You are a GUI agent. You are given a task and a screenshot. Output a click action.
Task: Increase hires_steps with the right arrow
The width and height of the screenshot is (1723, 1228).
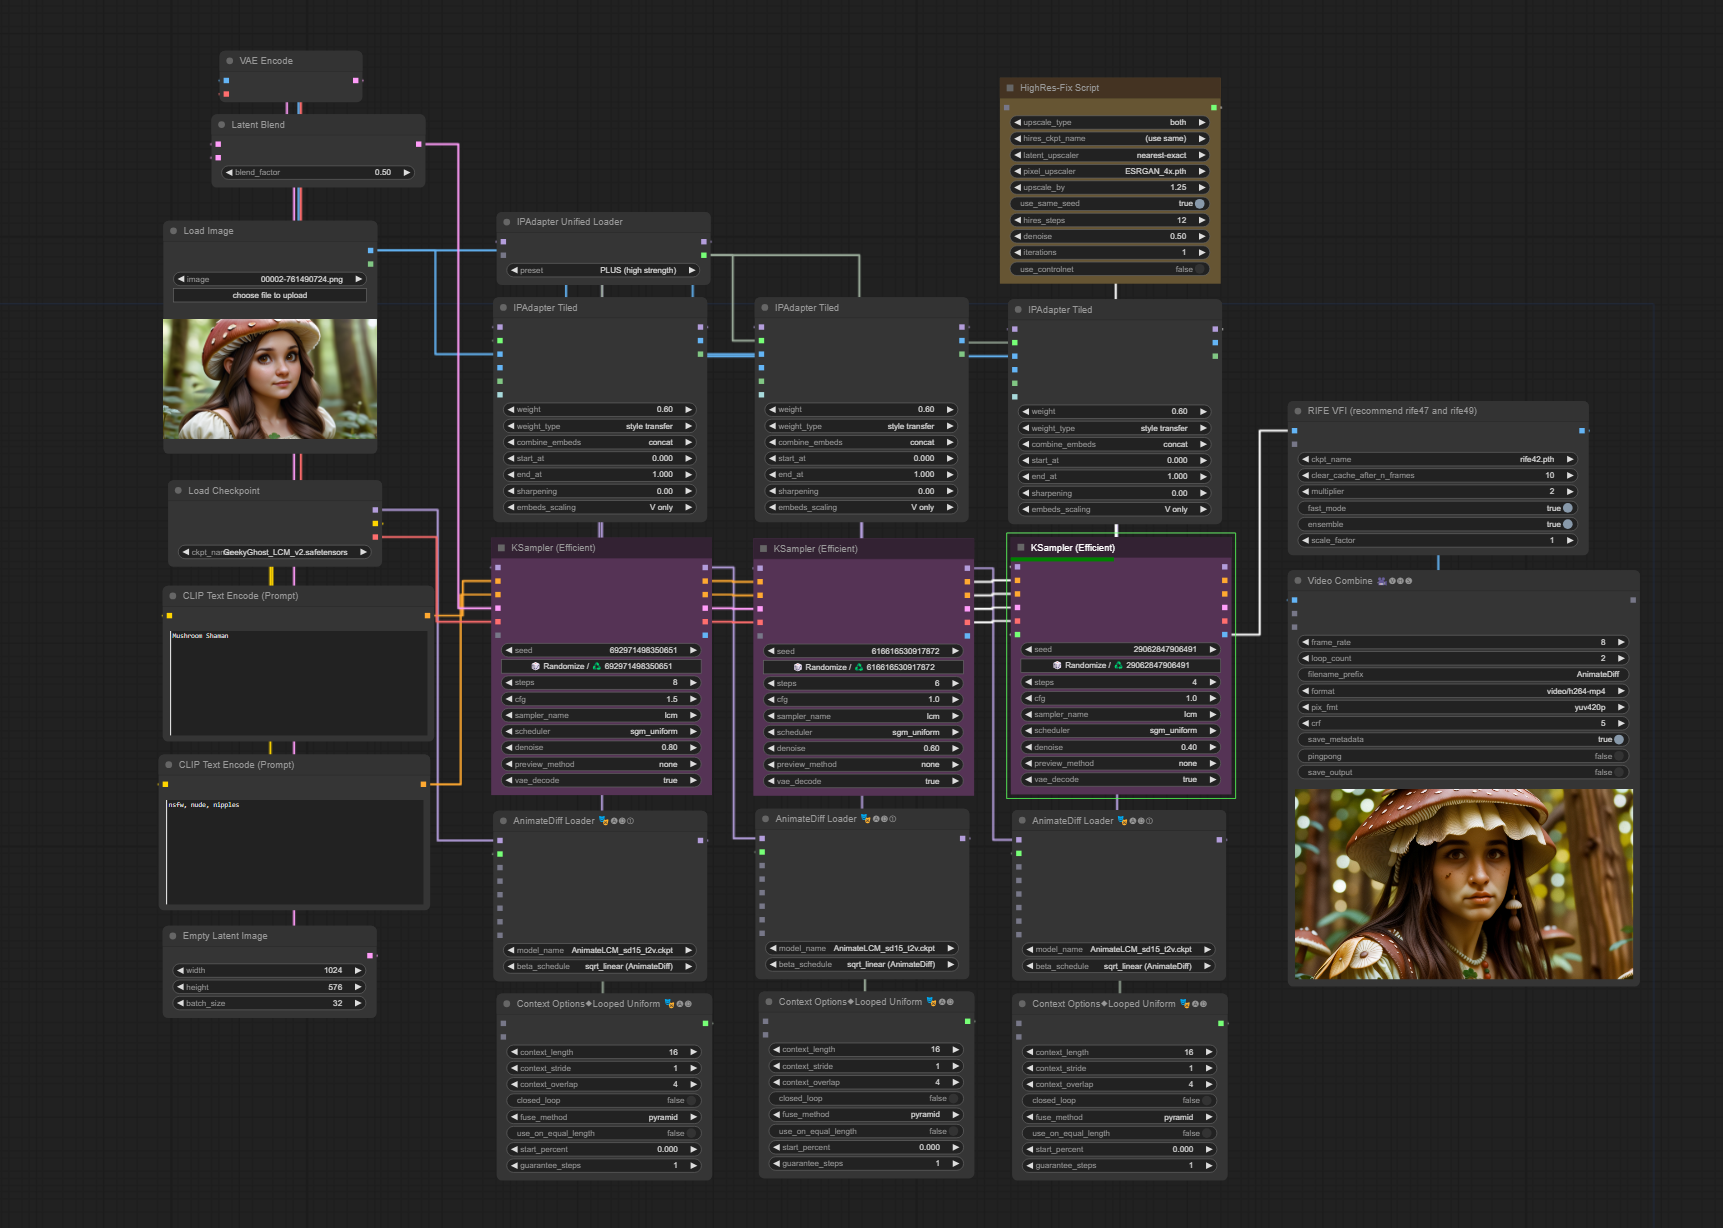[1202, 220]
